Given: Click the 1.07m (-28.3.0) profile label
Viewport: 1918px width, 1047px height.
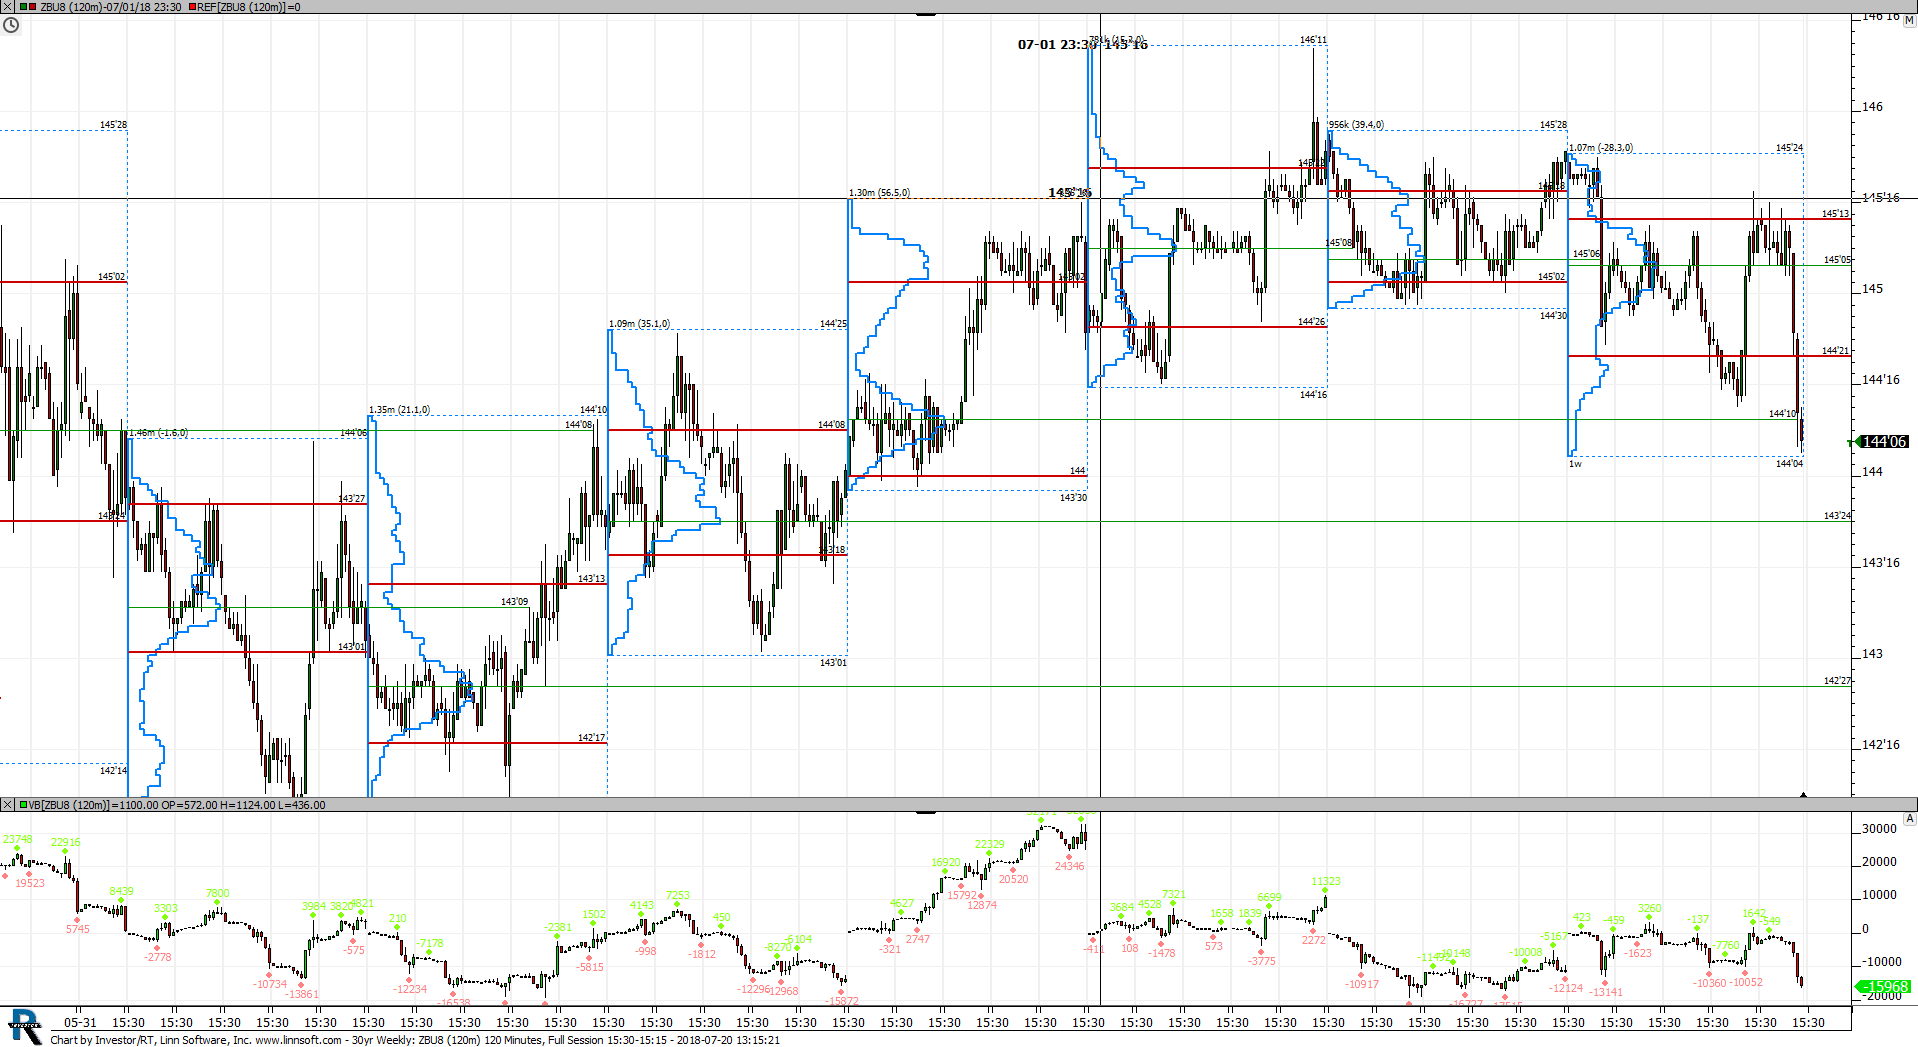Looking at the screenshot, I should tap(1601, 148).
